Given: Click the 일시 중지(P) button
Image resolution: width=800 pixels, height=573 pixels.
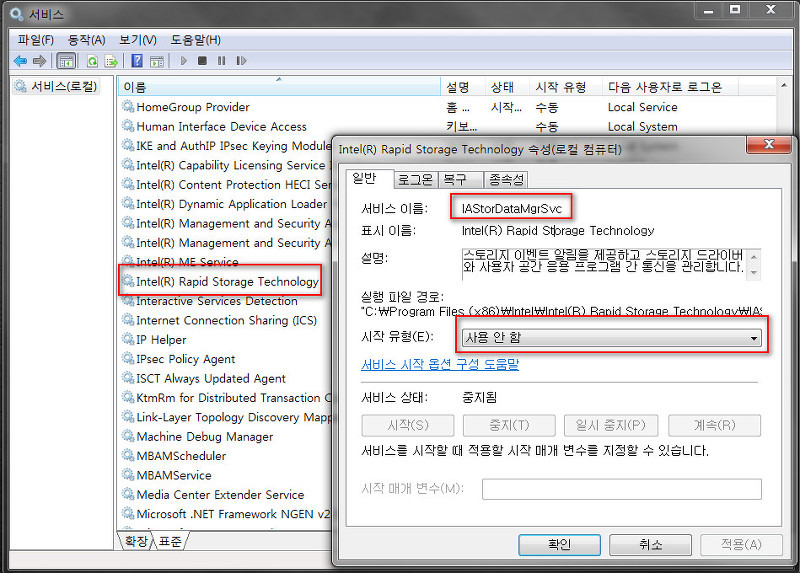Looking at the screenshot, I should pos(611,425).
